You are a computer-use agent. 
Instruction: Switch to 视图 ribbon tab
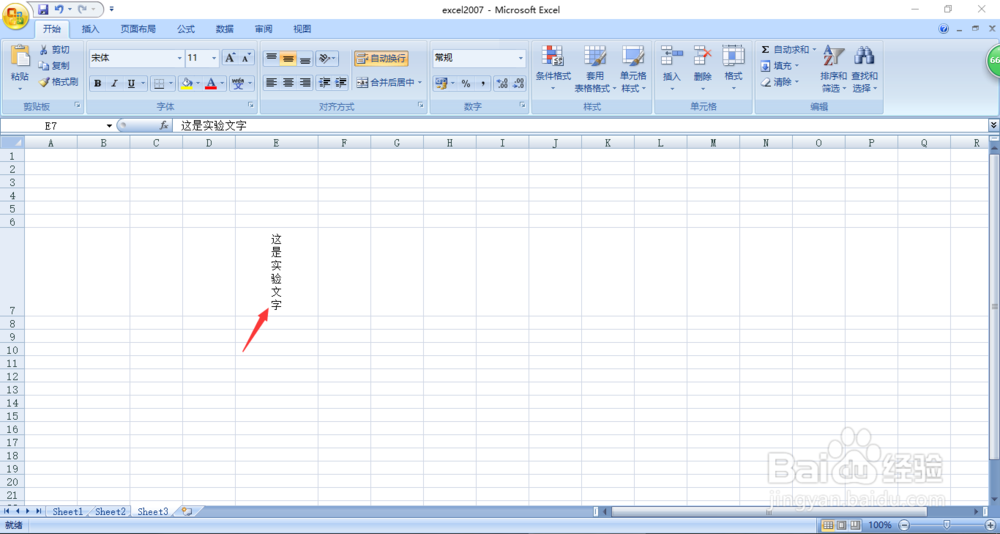(302, 29)
